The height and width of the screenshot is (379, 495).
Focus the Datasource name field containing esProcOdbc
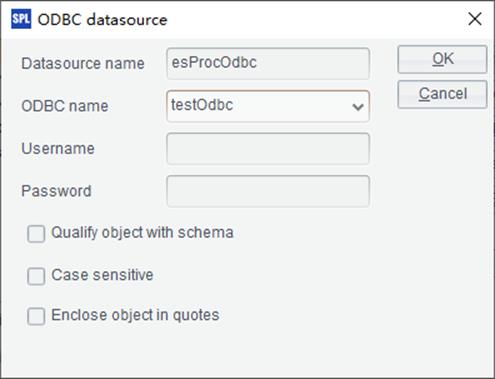pos(268,63)
